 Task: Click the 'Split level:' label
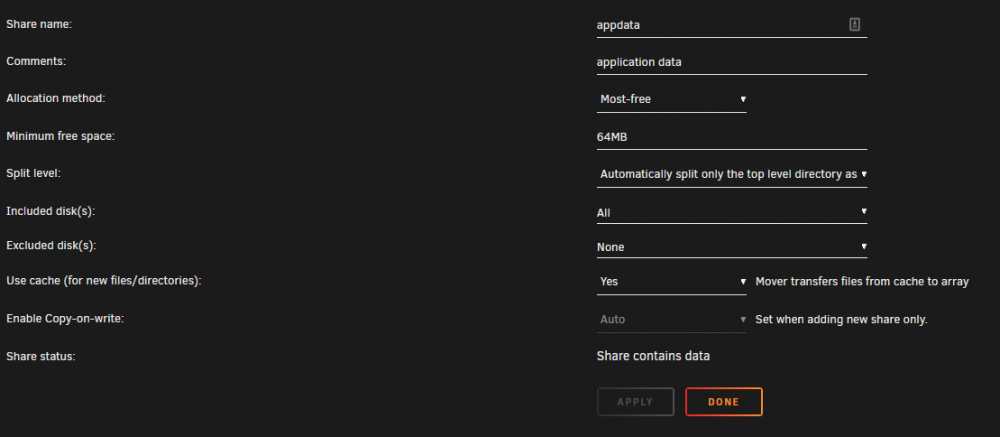tap(33, 174)
